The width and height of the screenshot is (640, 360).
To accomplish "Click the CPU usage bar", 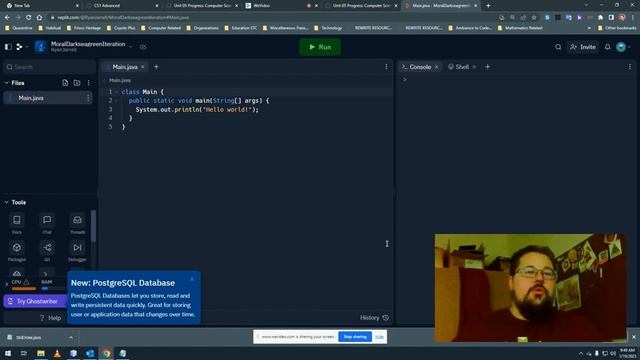I will coord(24,289).
